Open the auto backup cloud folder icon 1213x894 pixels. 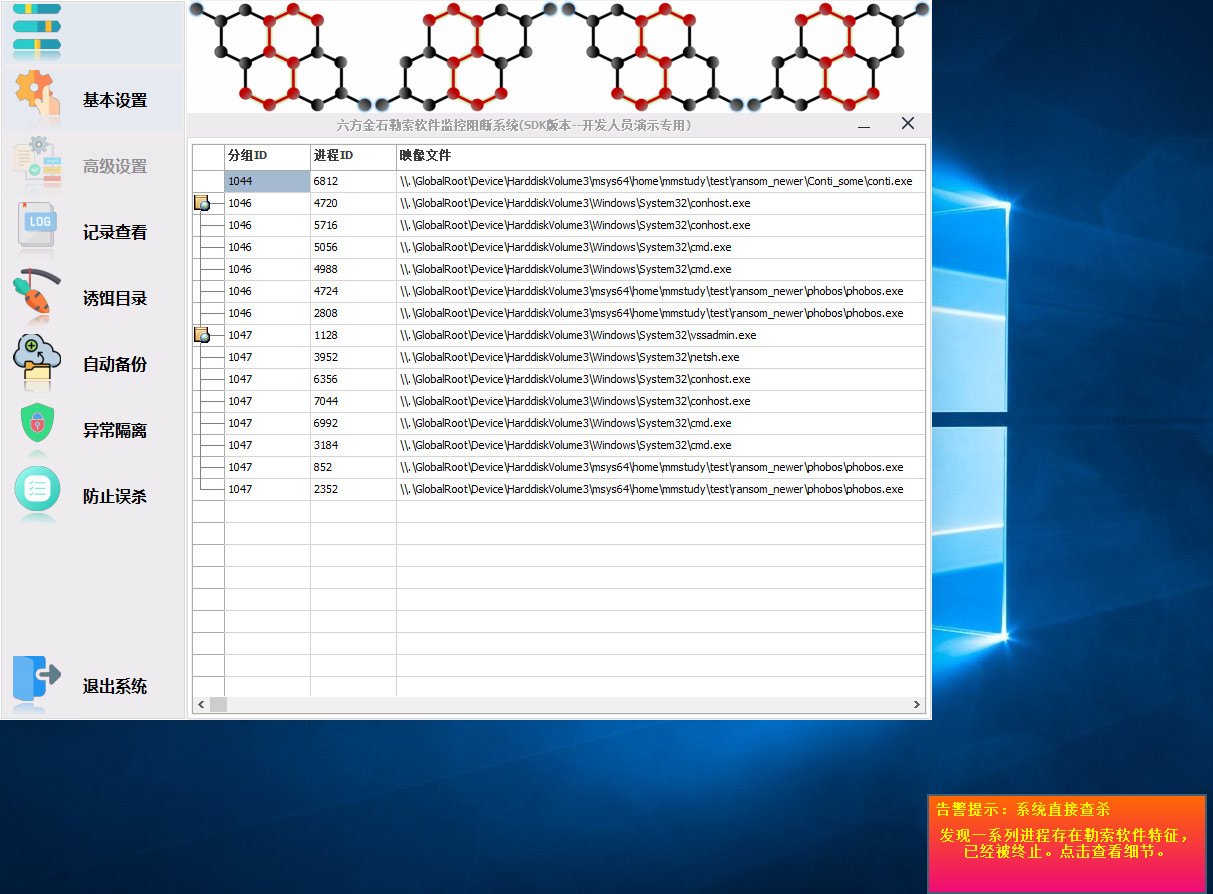pos(37,361)
